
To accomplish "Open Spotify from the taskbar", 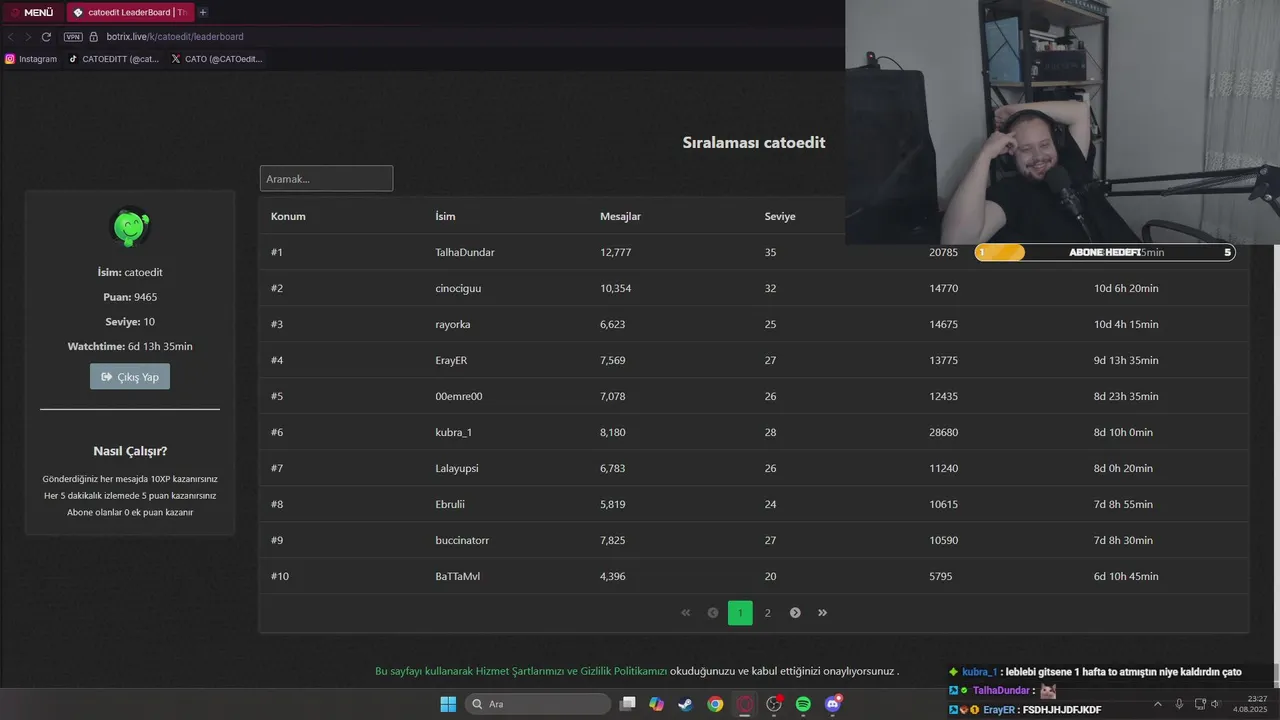I will [x=803, y=704].
